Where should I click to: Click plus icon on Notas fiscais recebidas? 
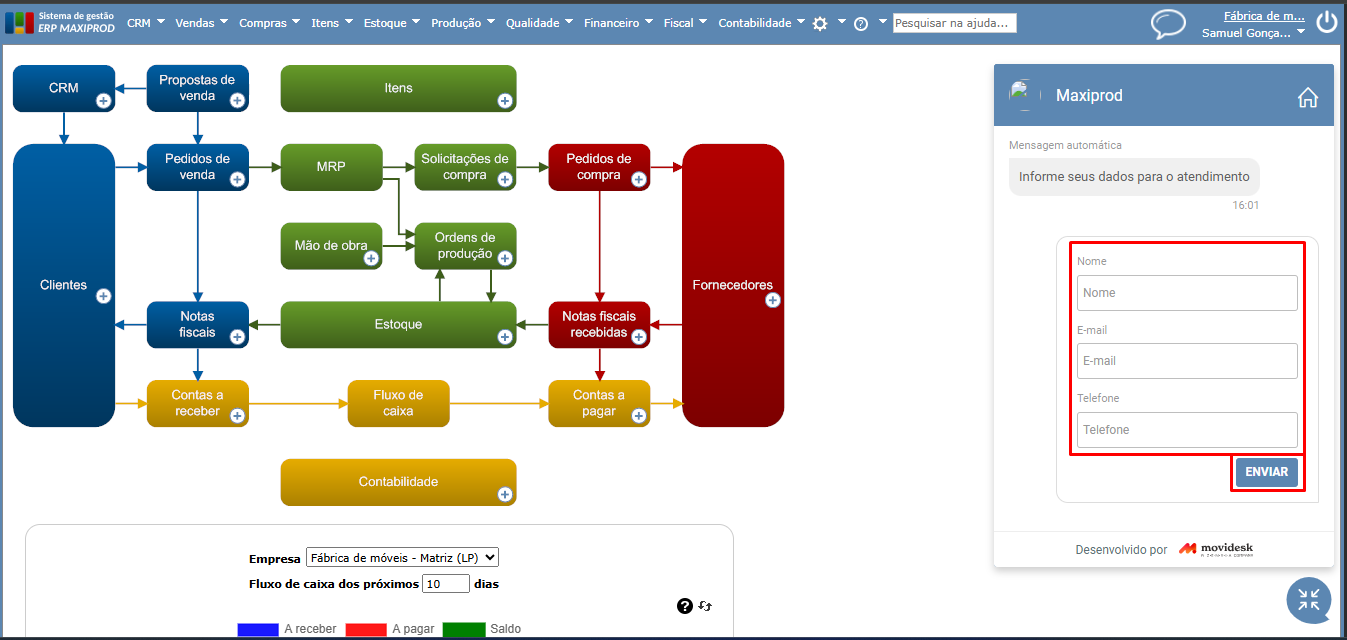pos(639,337)
